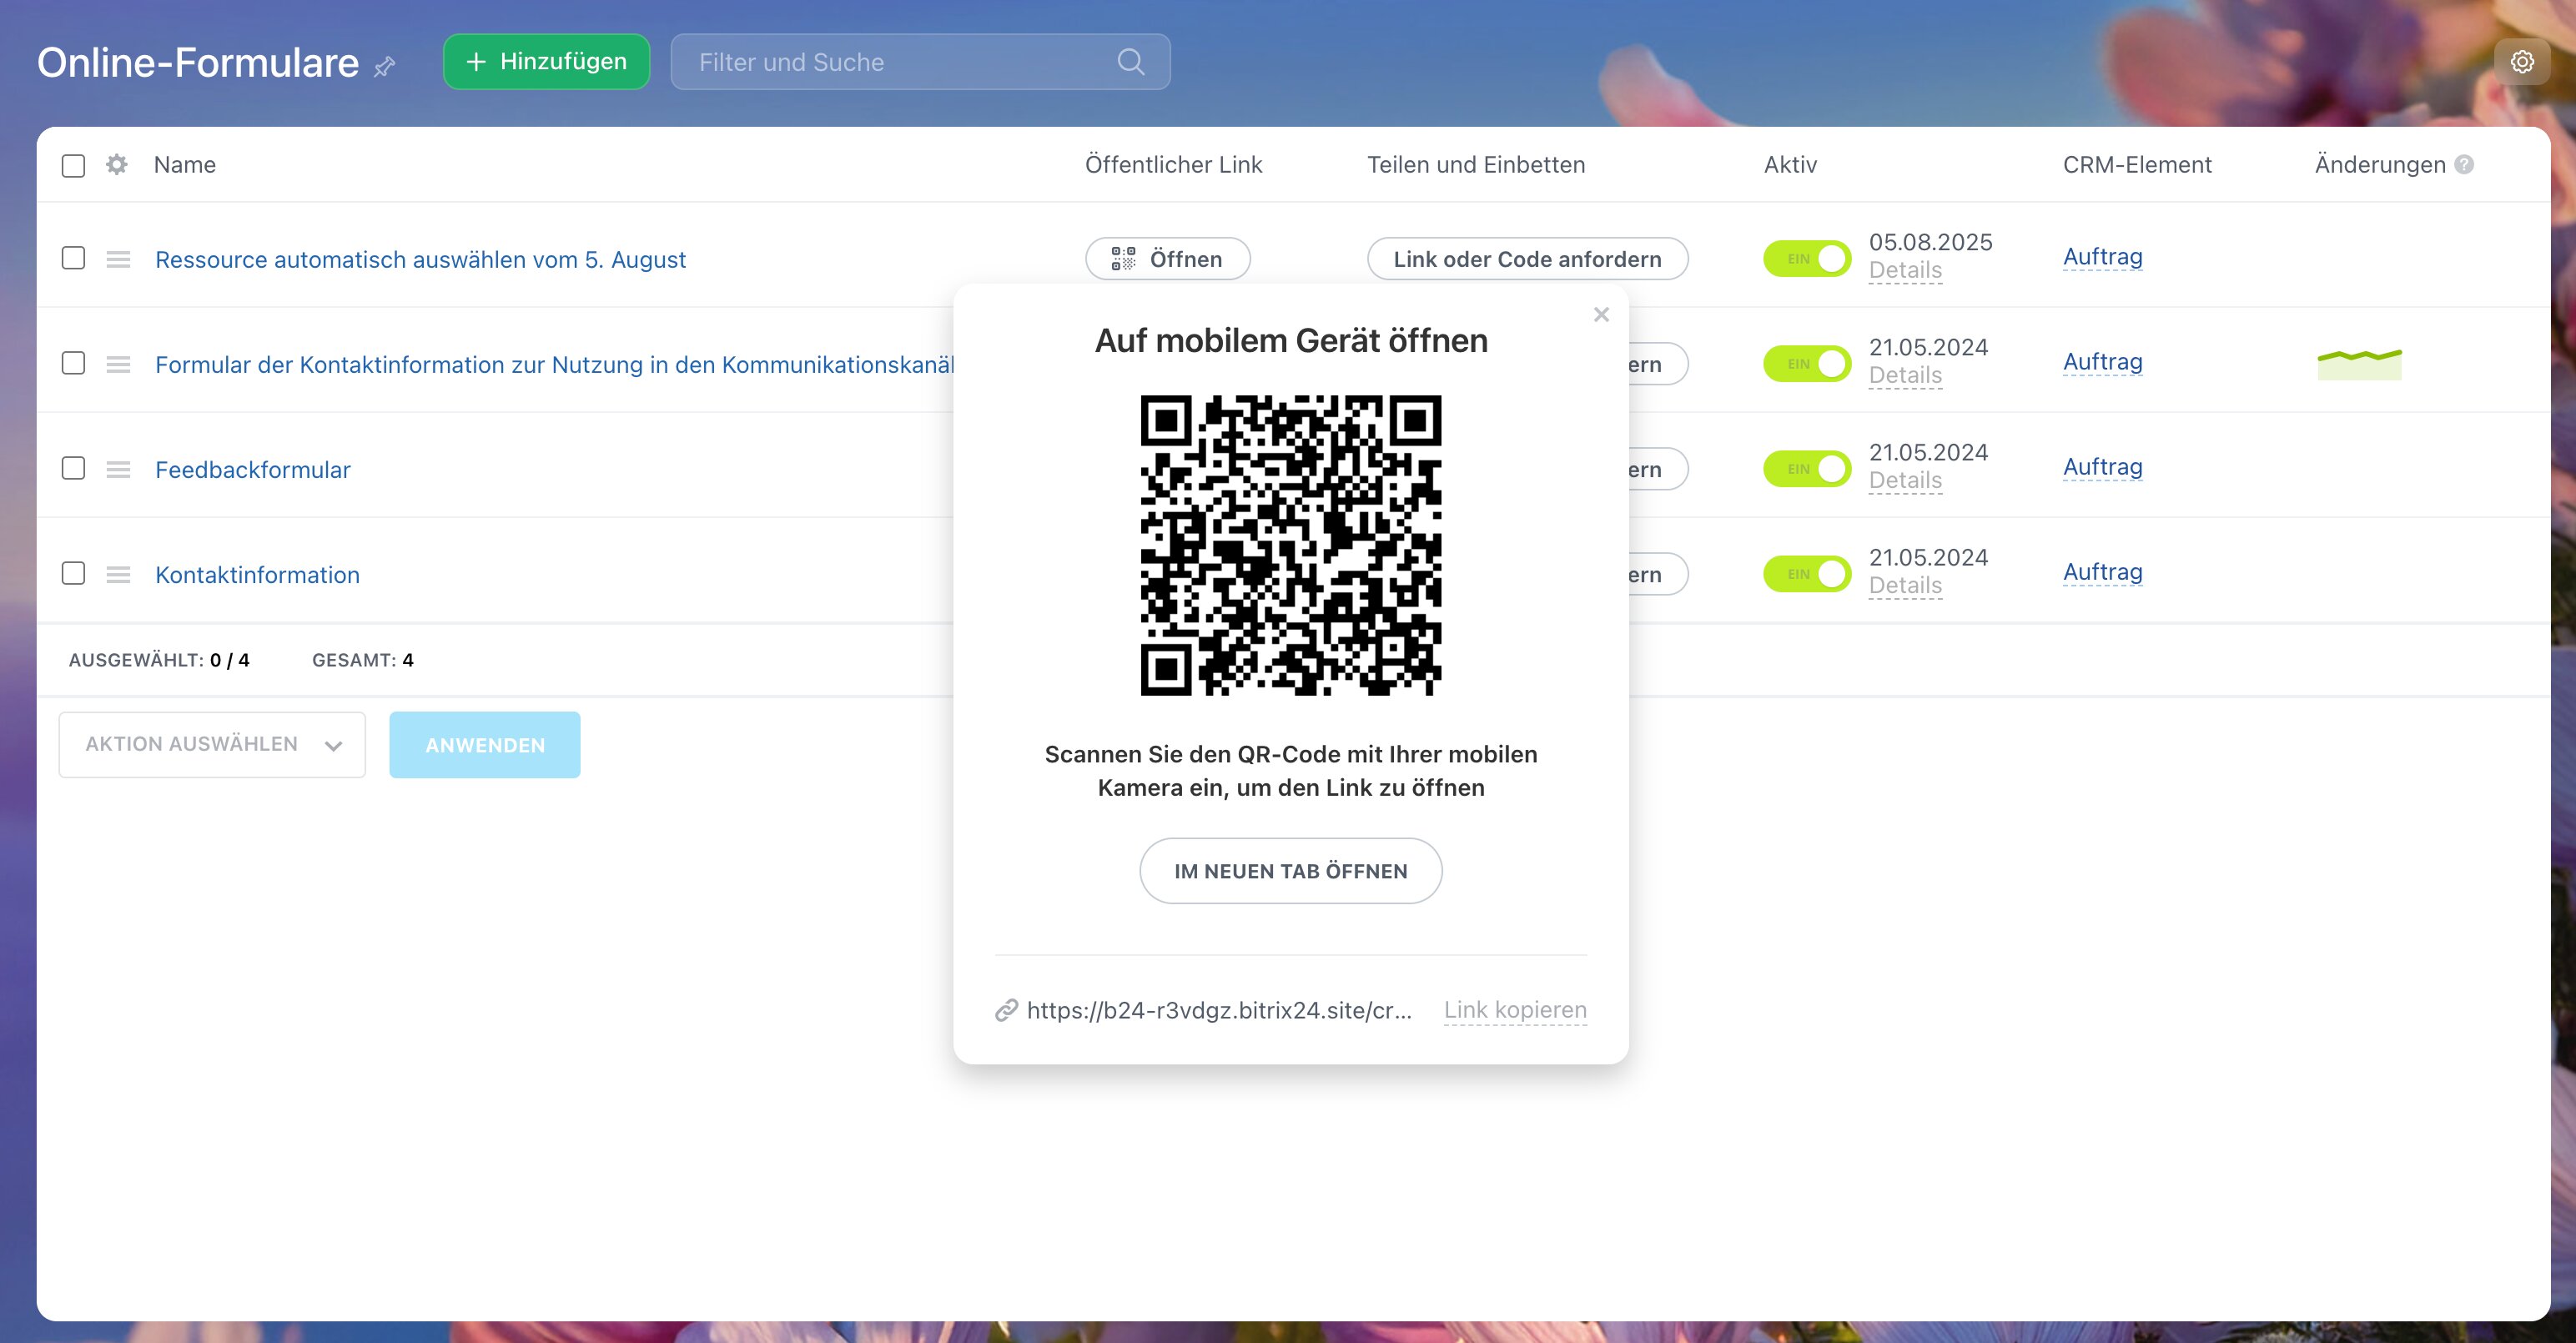Click drag handle of Feedbackformular row
Screen dimensions: 2576x1343
pos(118,469)
